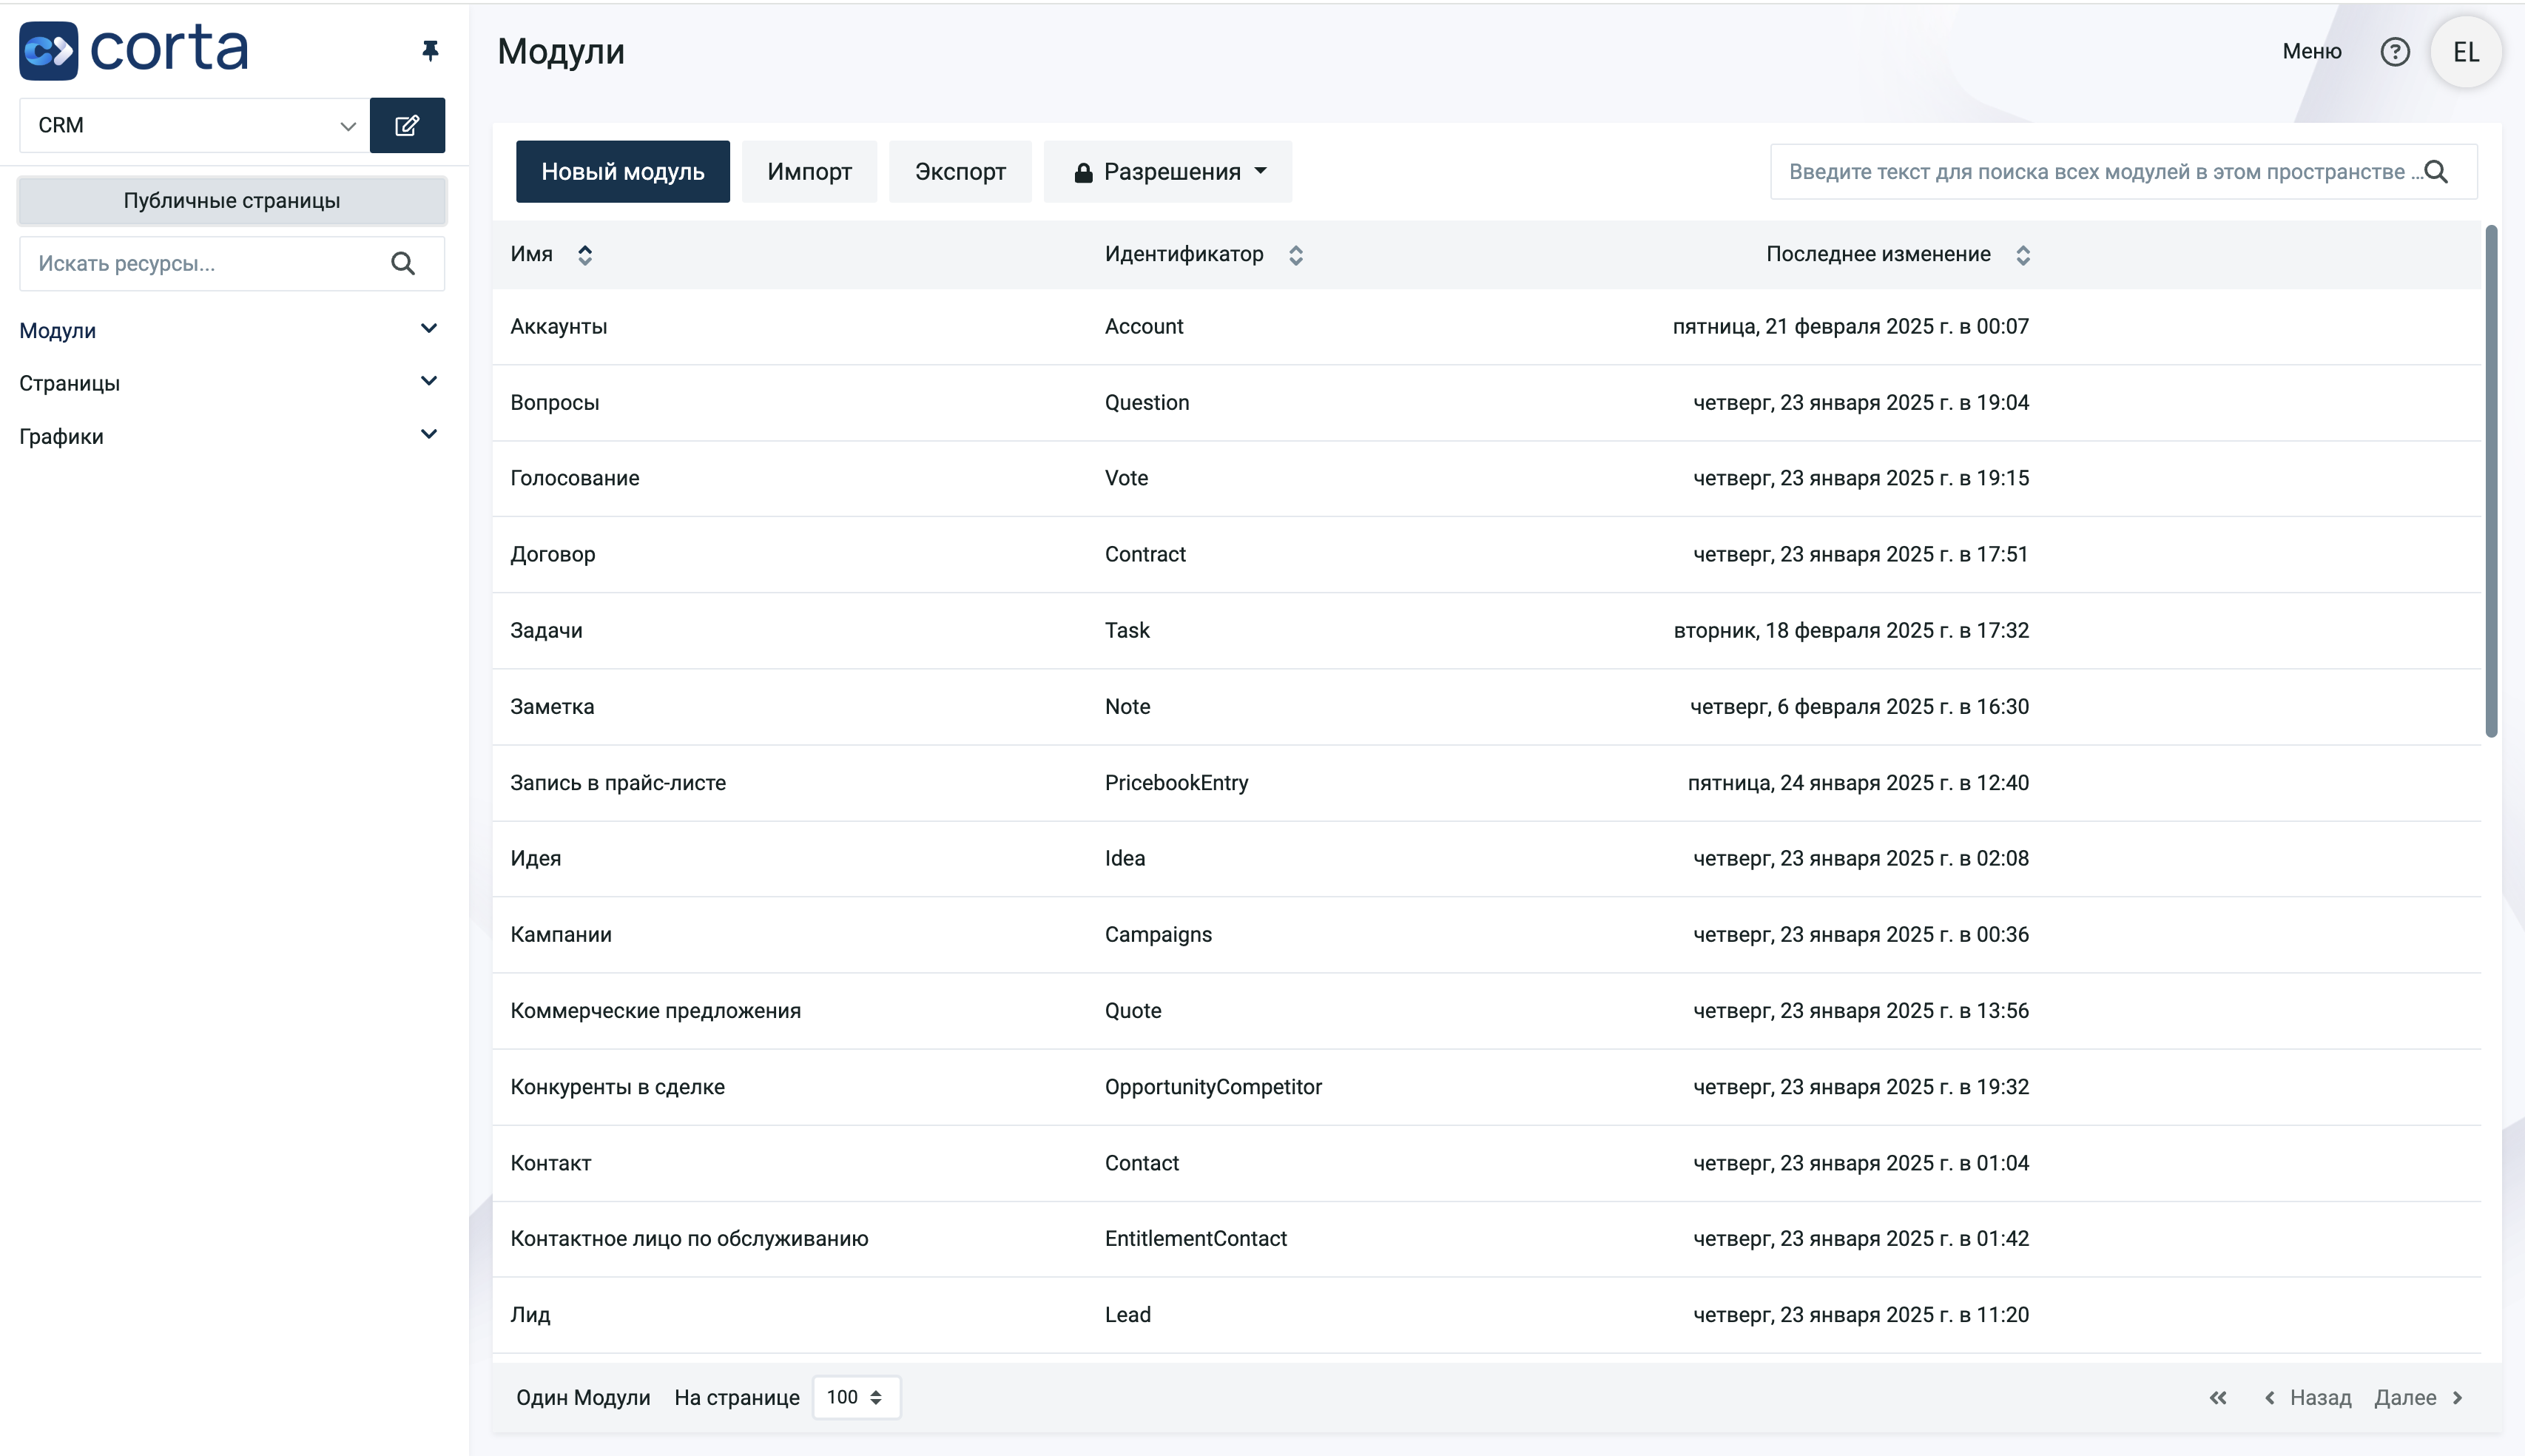Toggle the sidebar pin icon
Screen dimensions: 2525x1456
[x=430, y=50]
